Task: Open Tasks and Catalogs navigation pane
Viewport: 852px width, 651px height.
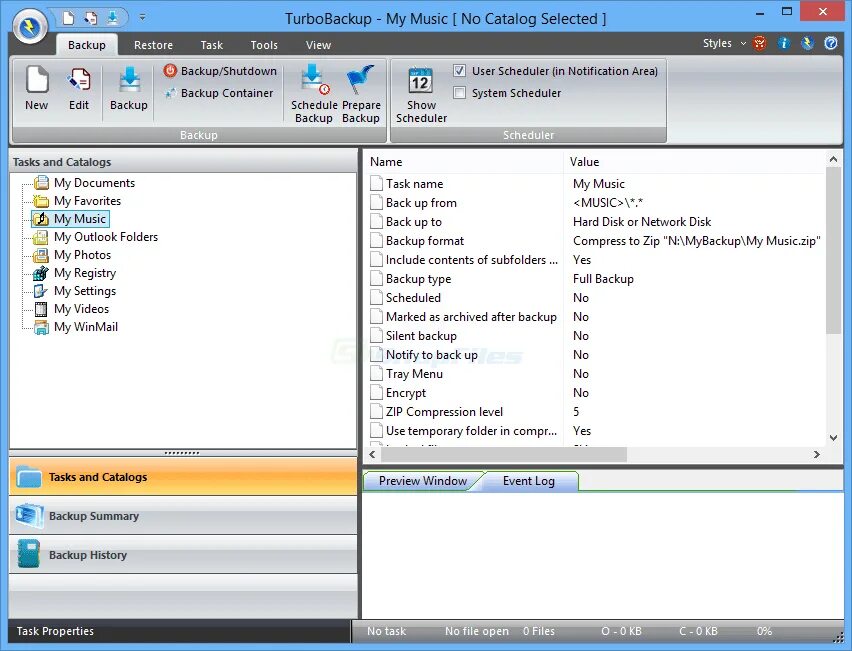Action: point(183,477)
